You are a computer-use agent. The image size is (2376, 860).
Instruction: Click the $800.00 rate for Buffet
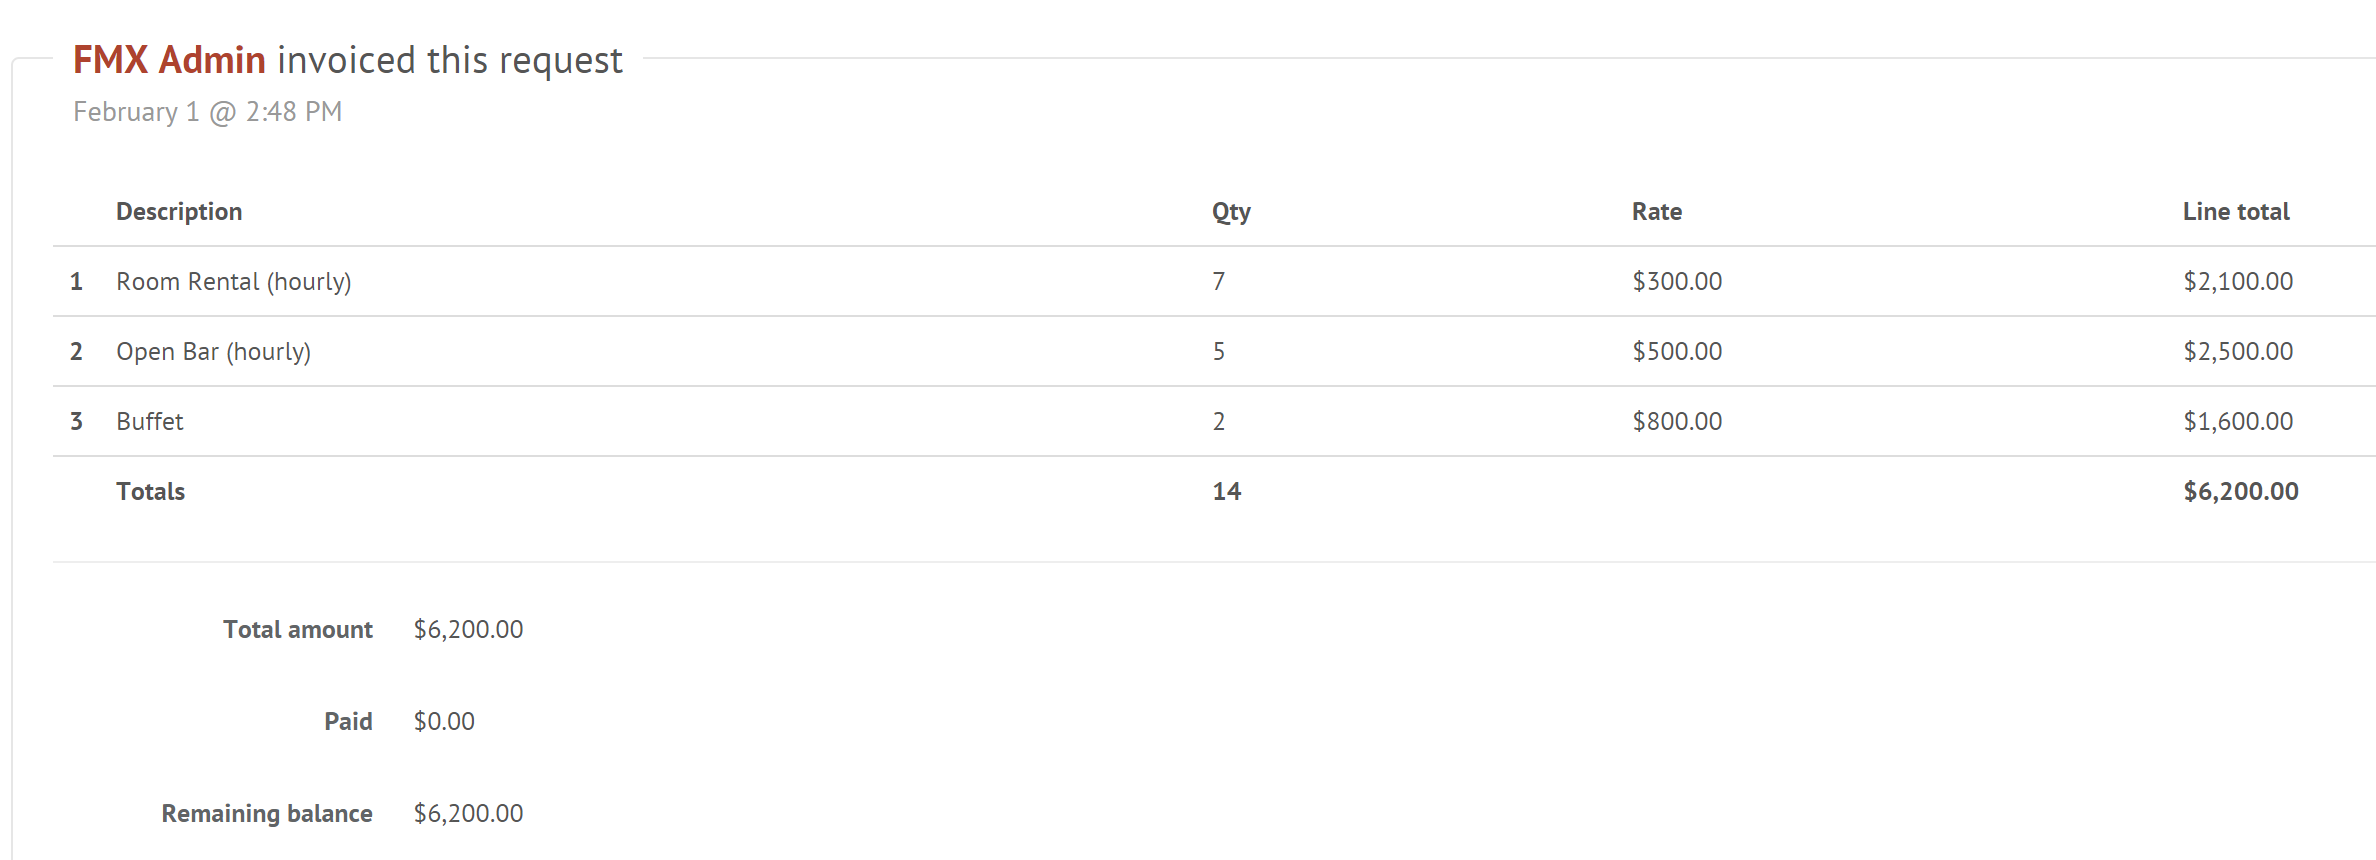(1677, 422)
